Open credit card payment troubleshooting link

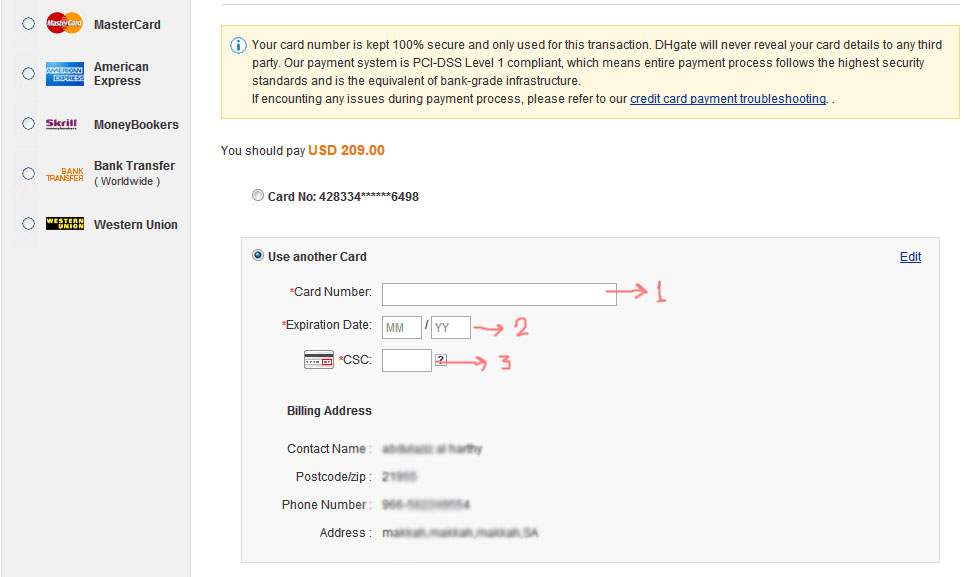coord(728,99)
